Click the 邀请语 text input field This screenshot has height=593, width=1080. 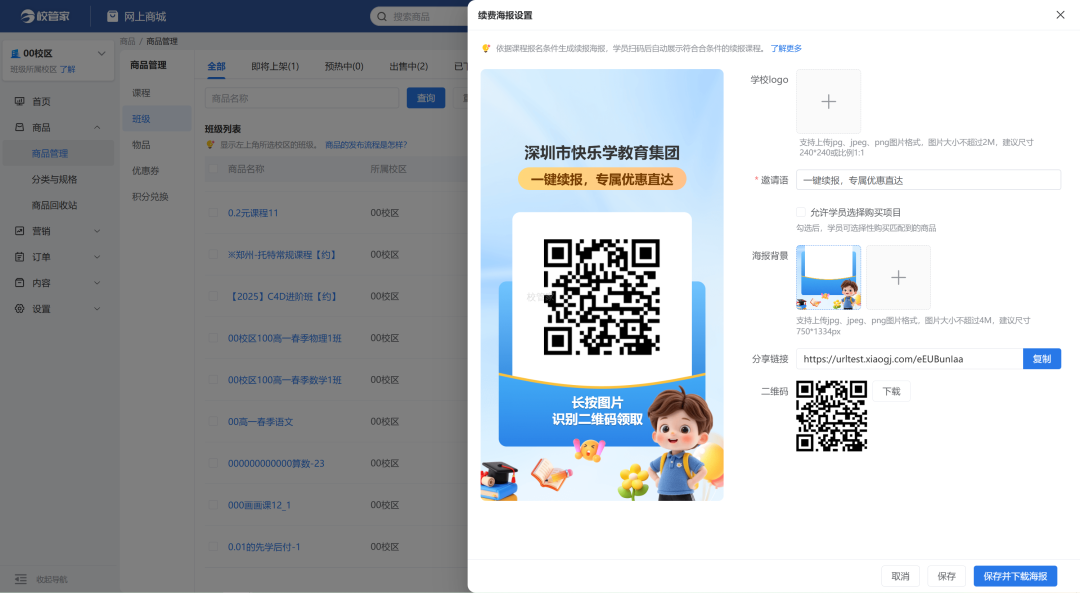928,180
